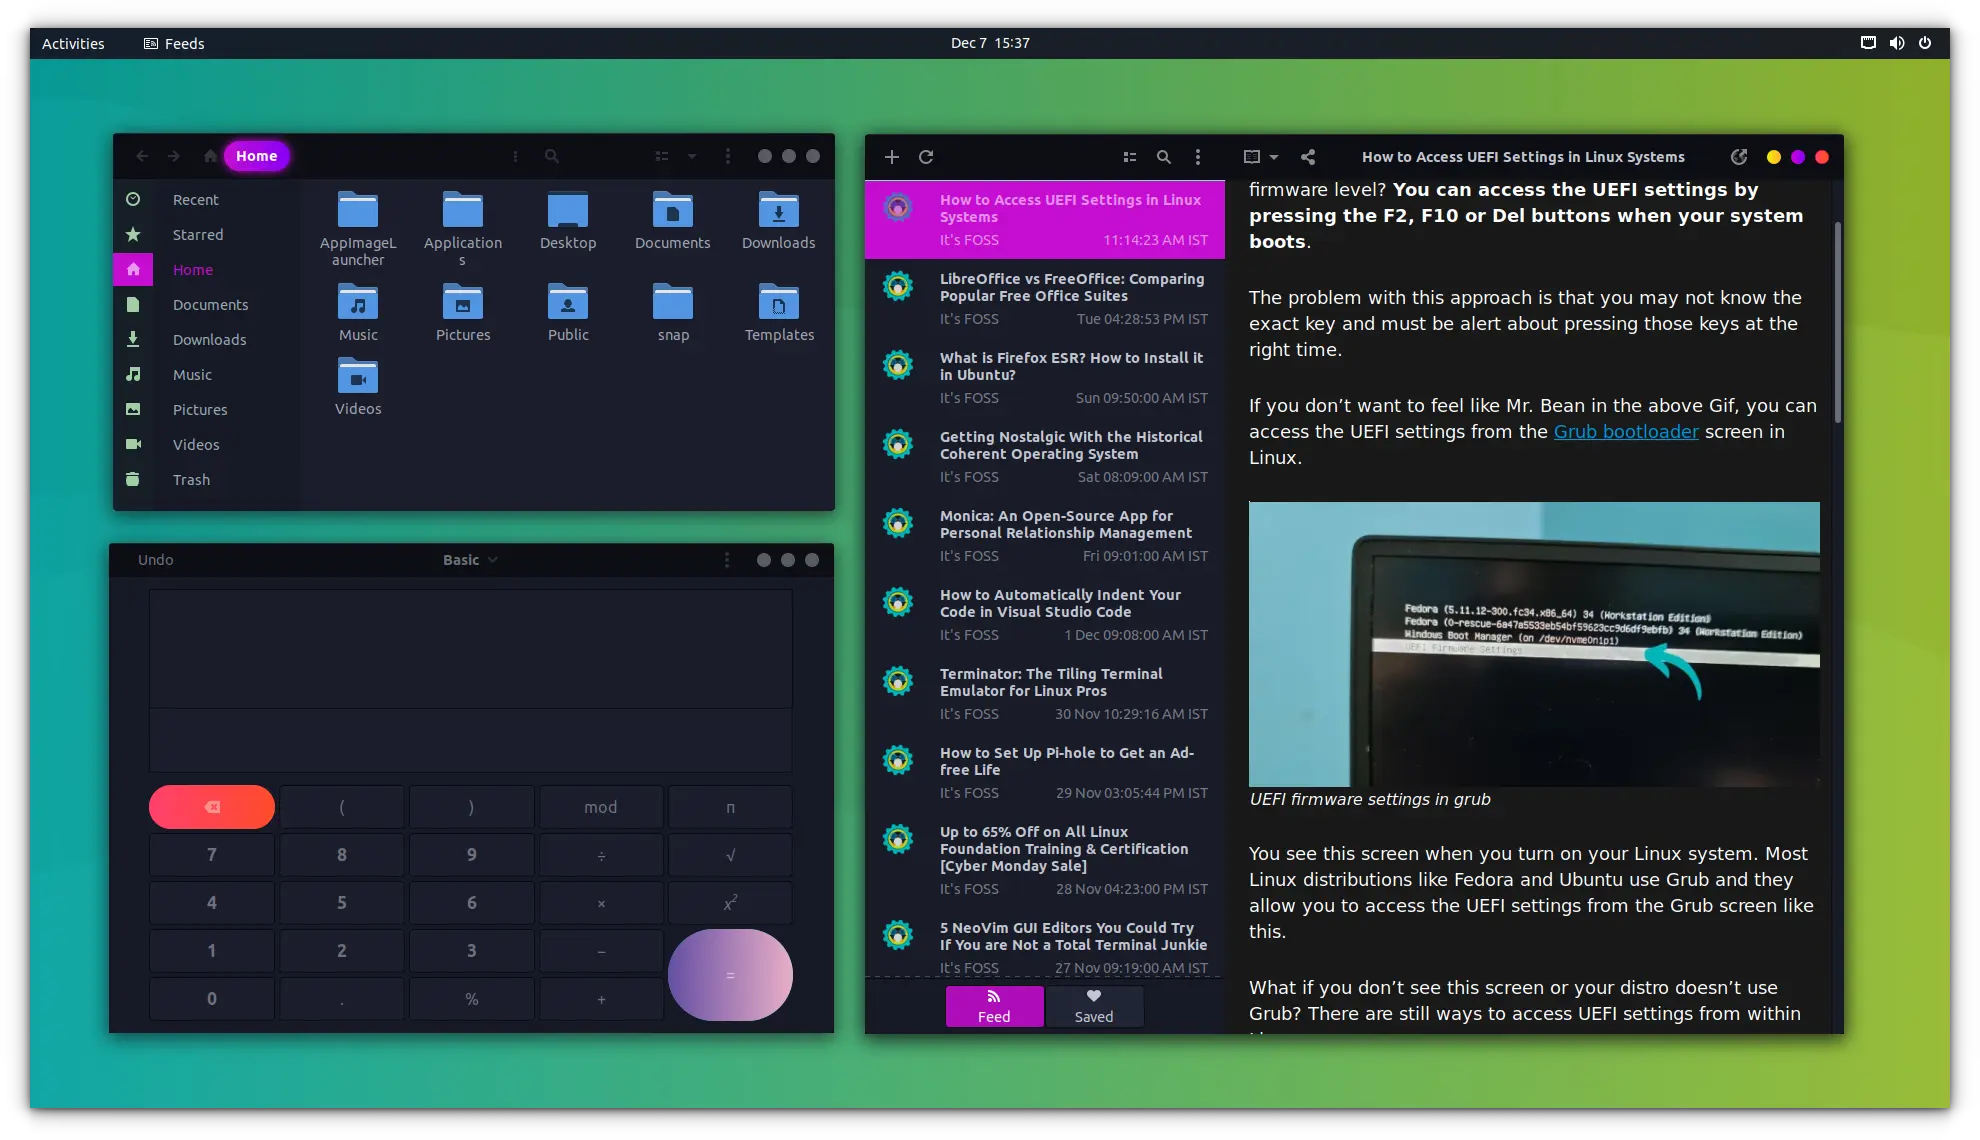Click the Home folder in file manager sidebar
1980x1140 pixels.
click(192, 268)
